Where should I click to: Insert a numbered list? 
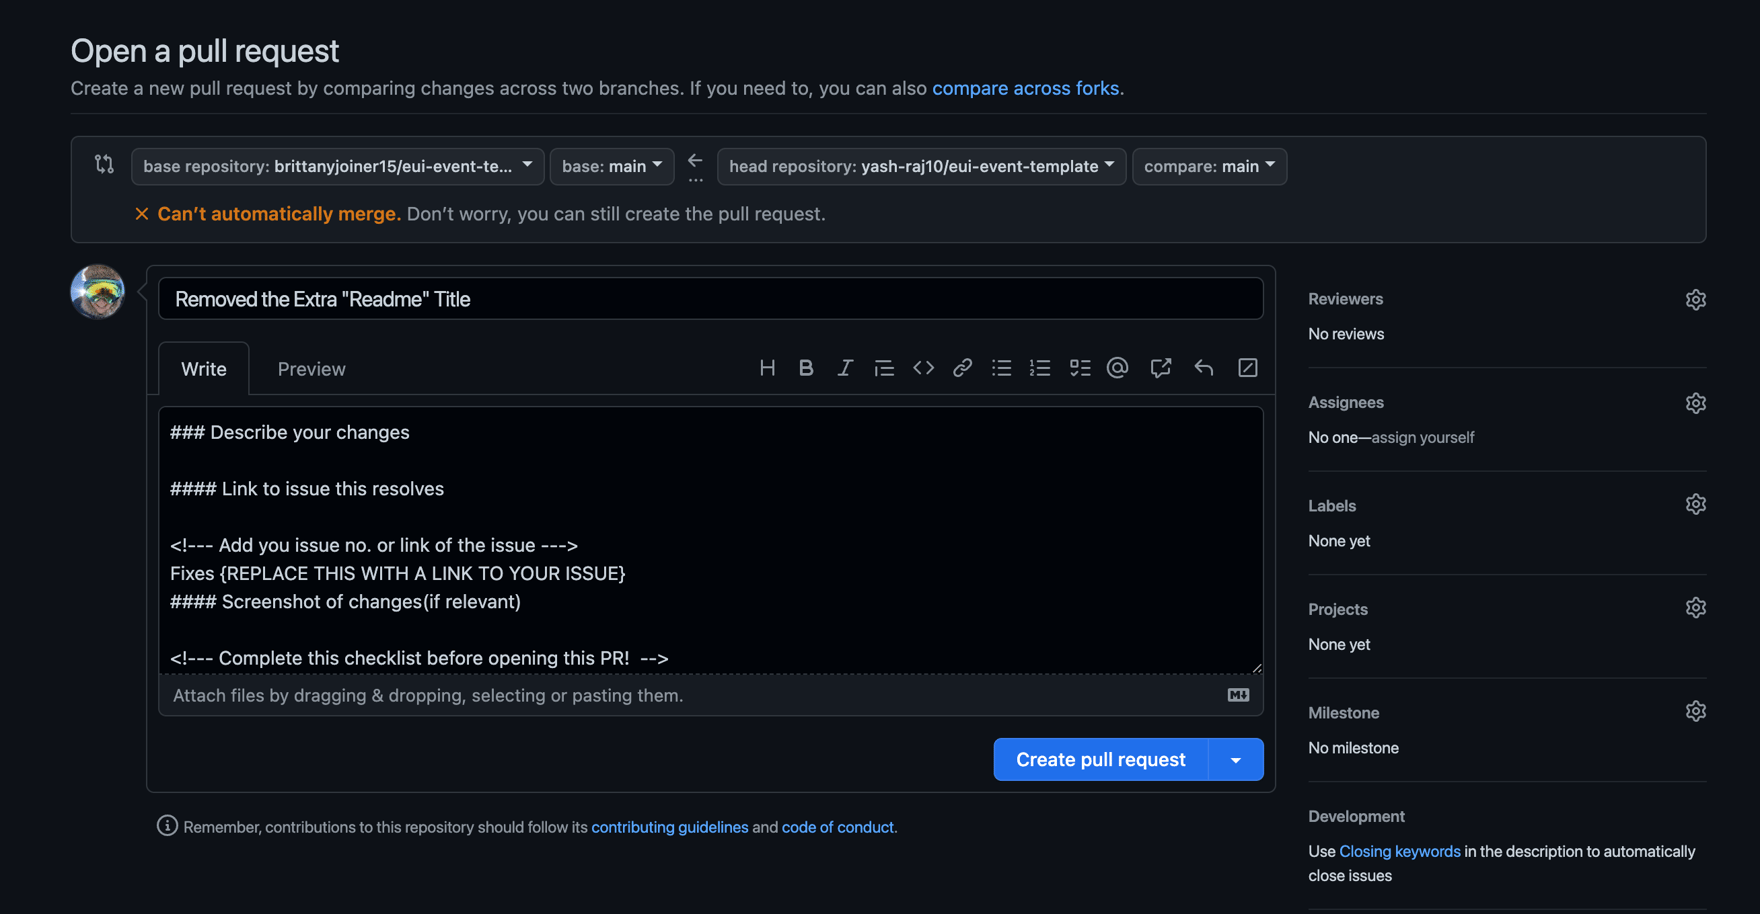(1040, 368)
